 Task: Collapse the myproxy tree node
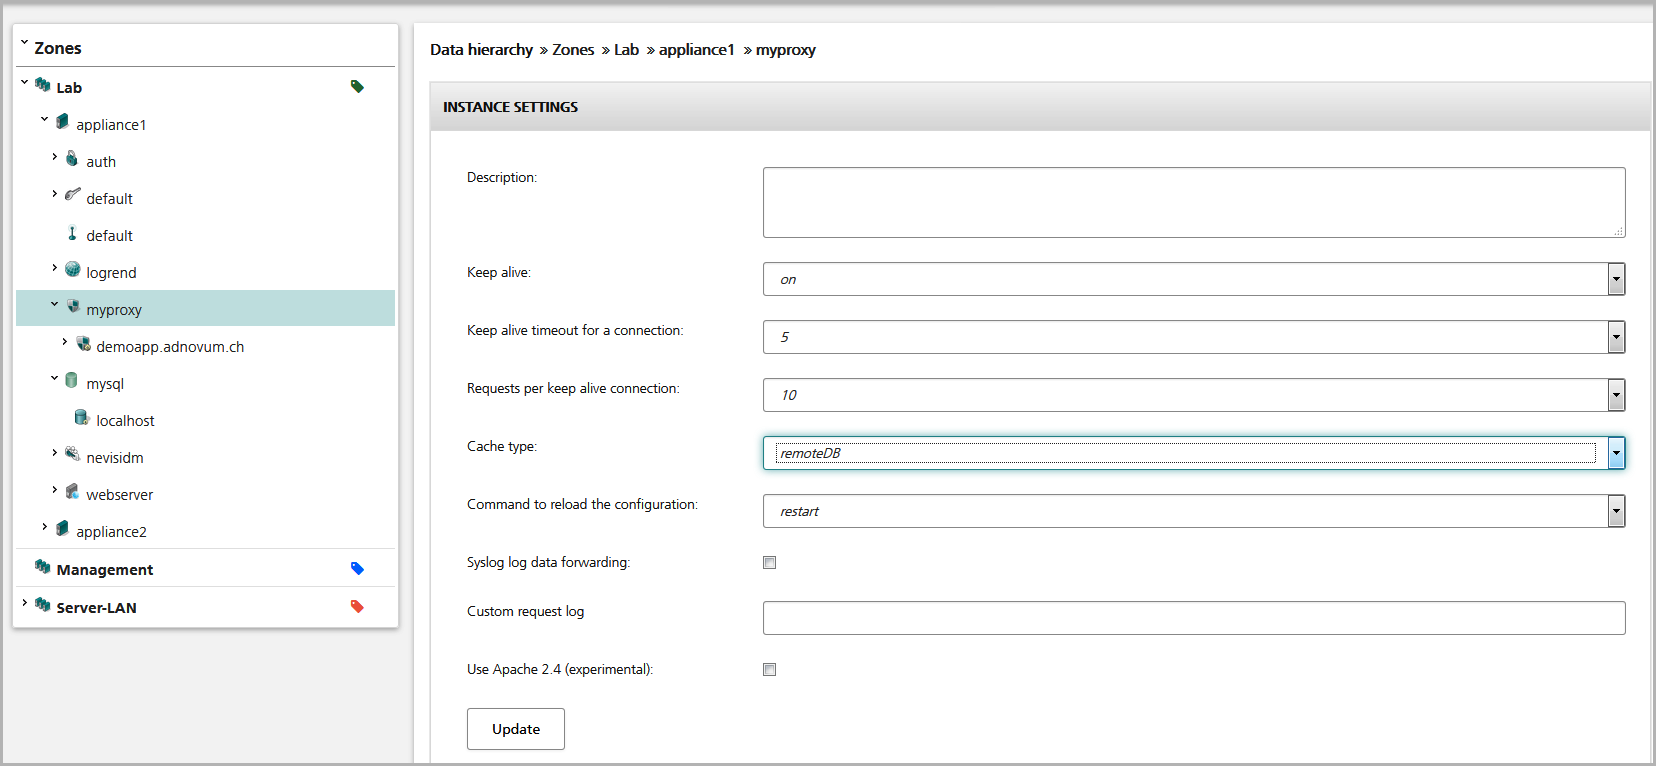54,304
